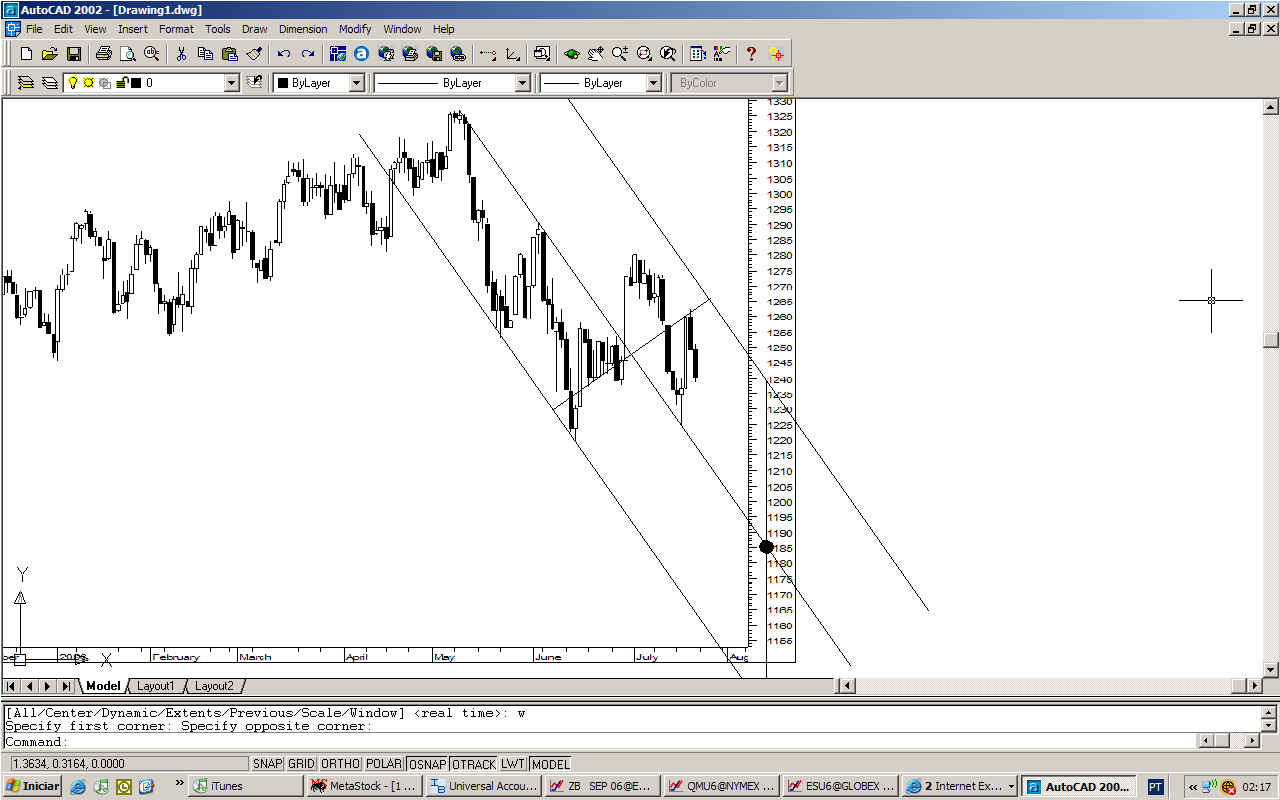1280x800 pixels.
Task: Click the Iniciar start button
Action: point(32,786)
